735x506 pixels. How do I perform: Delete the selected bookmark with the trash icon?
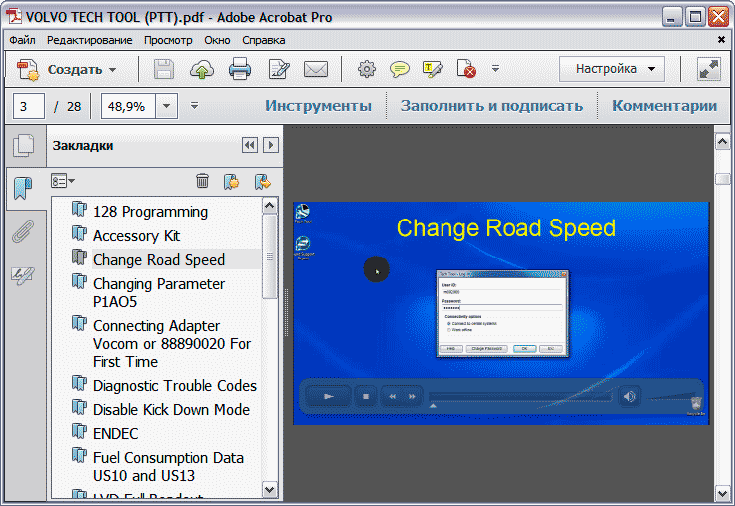coord(202,181)
